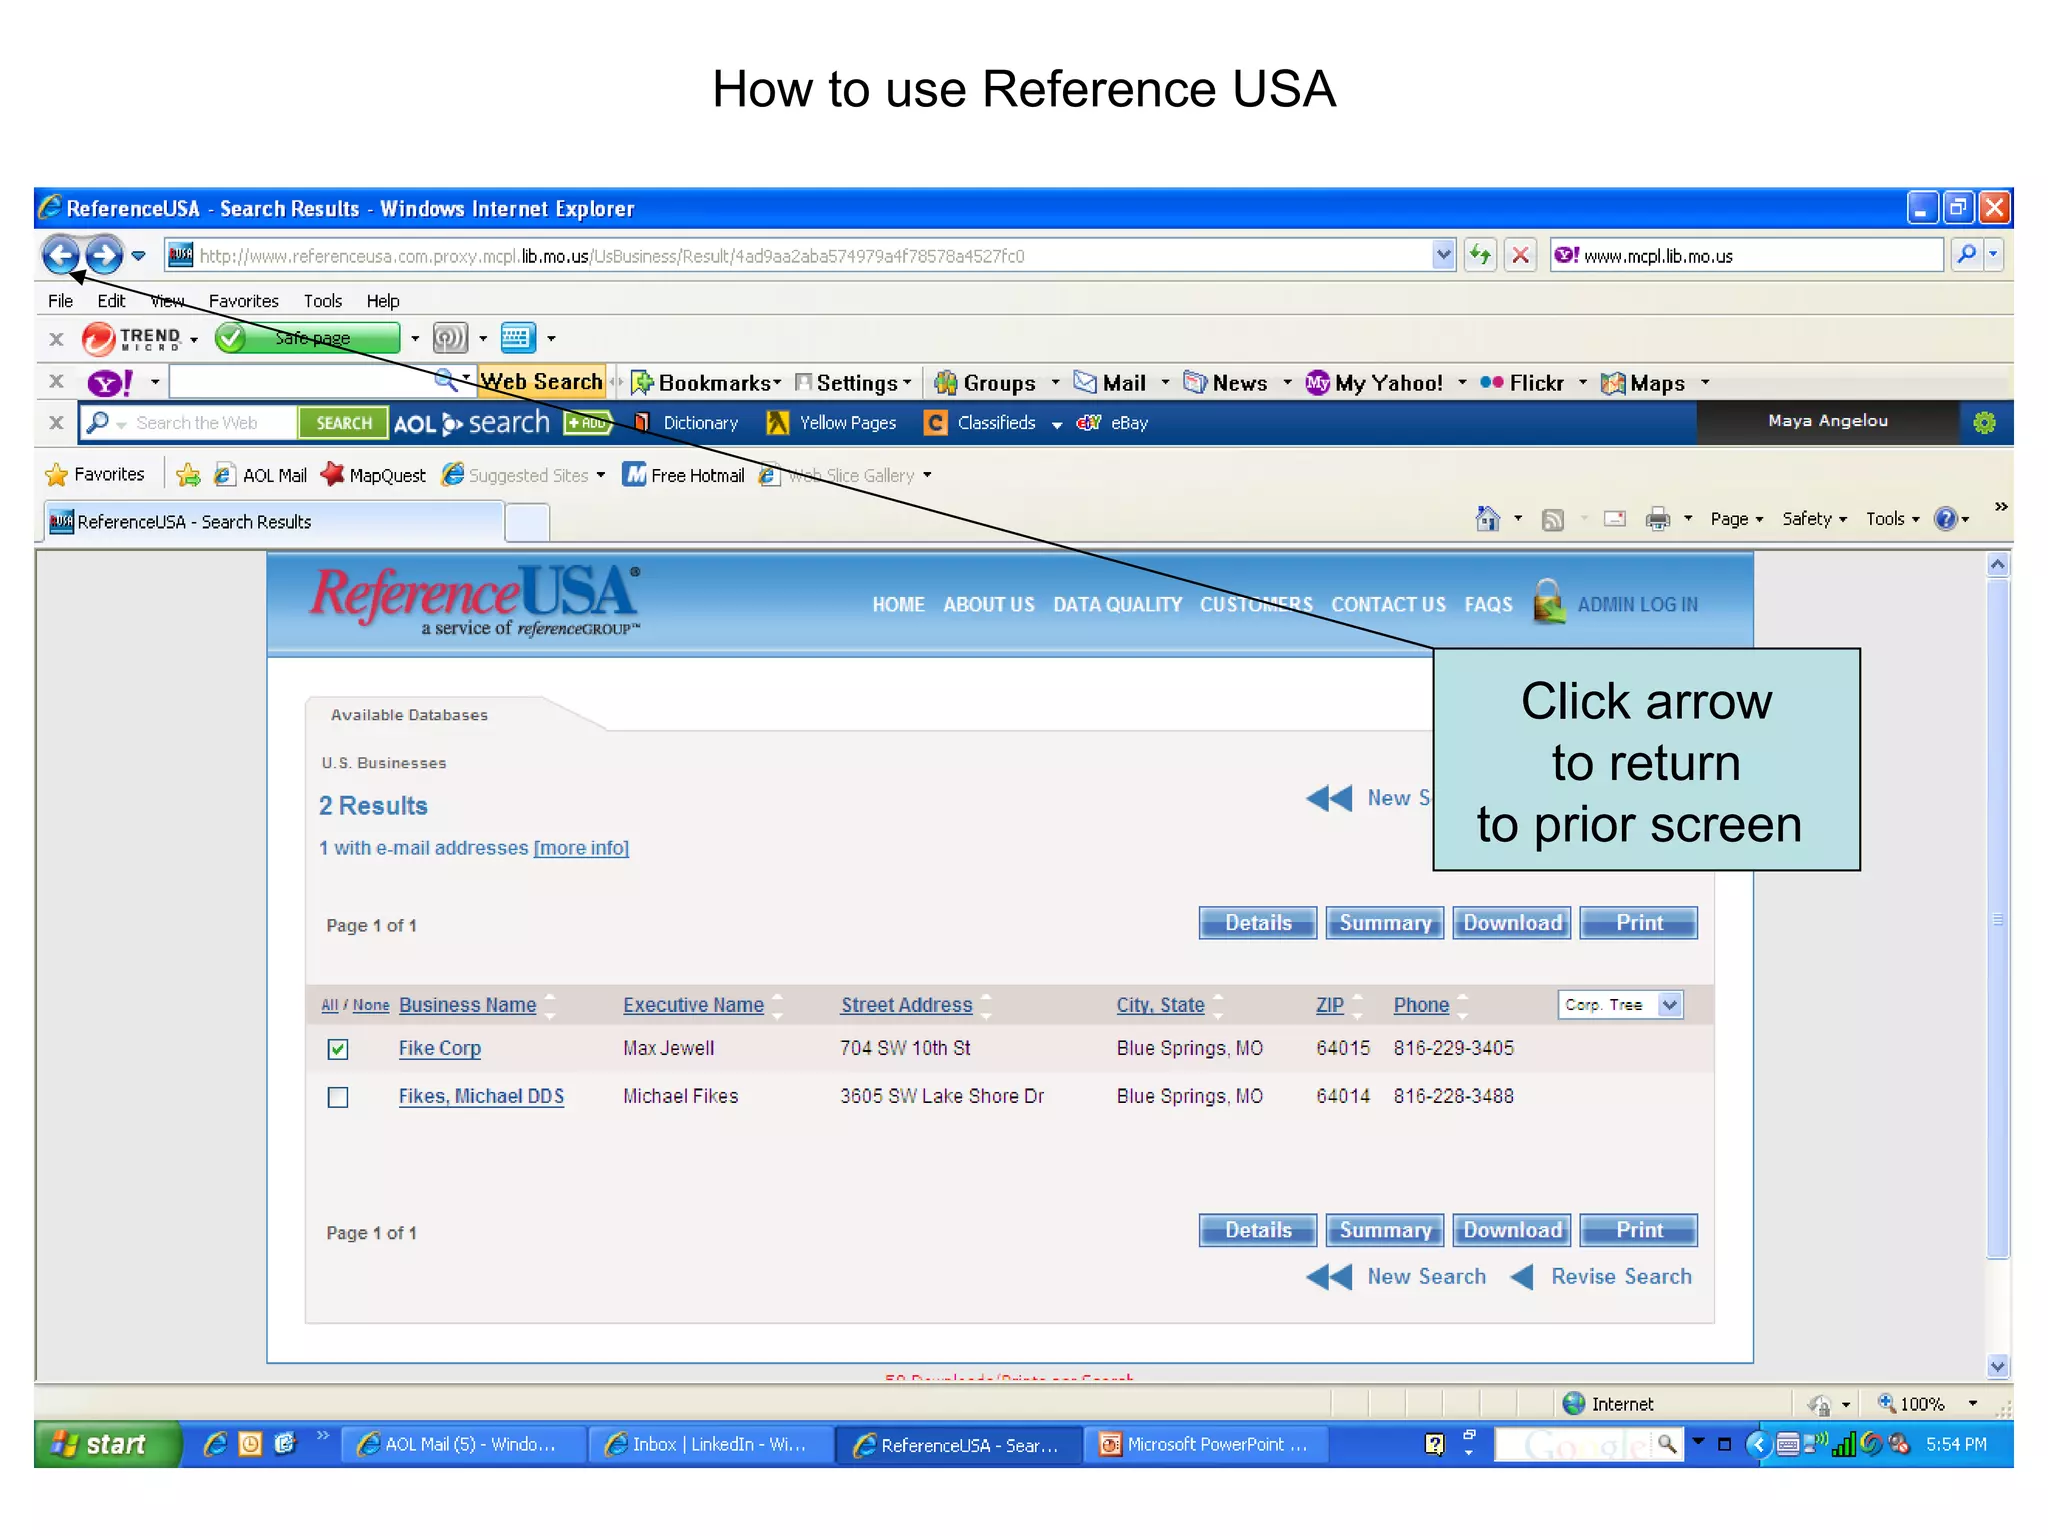Expand the Page menu dropdown
Image resolution: width=2048 pixels, height=1536 pixels.
[x=1736, y=519]
